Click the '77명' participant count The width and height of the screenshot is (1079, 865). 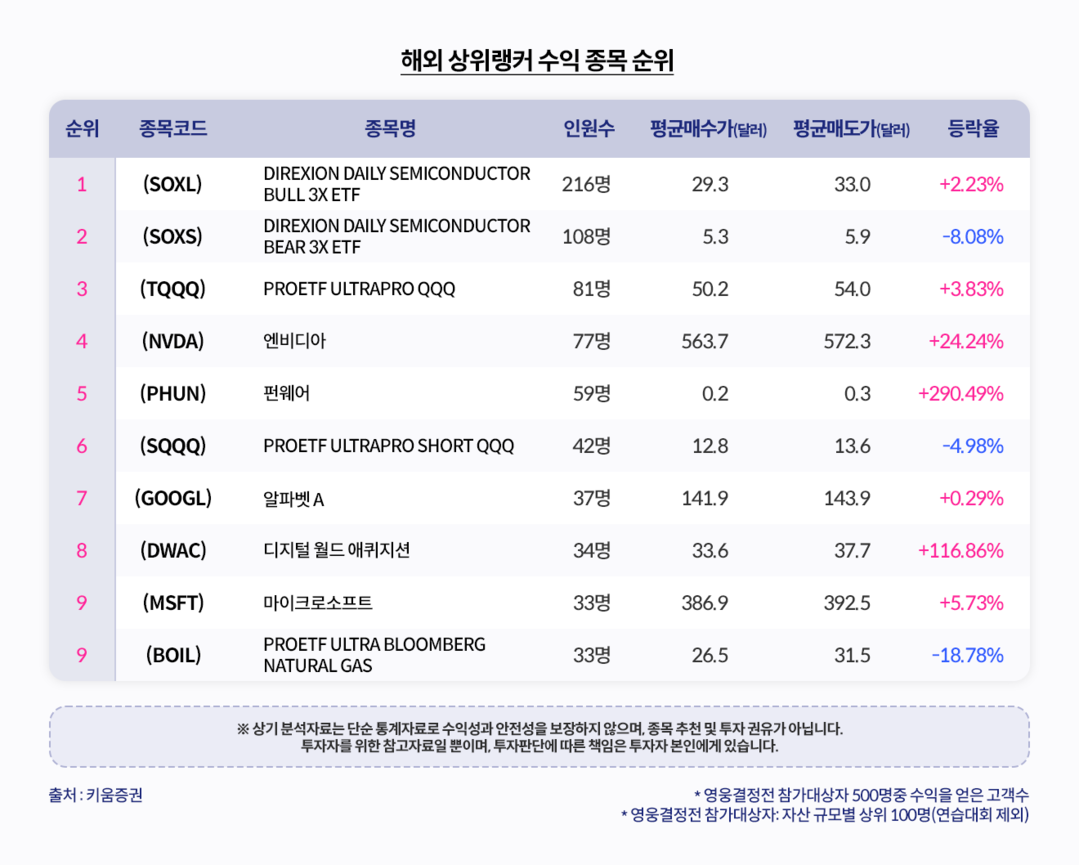(x=592, y=341)
